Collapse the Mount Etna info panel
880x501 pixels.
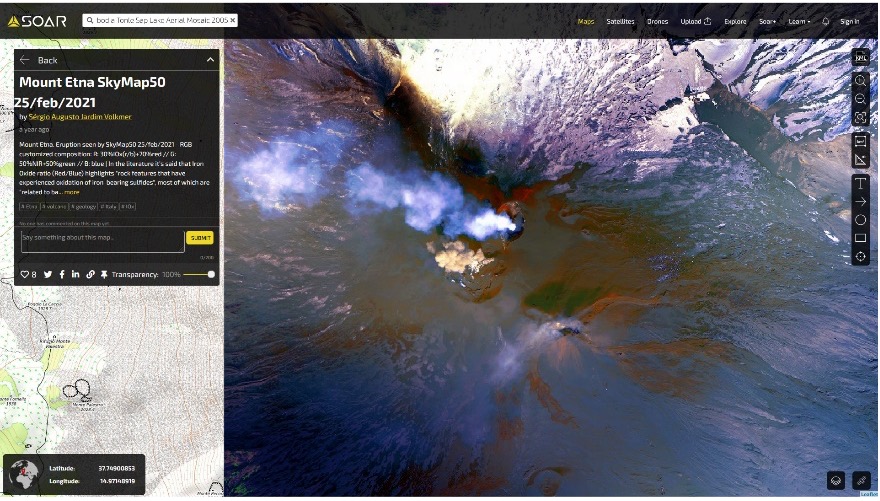tap(210, 60)
